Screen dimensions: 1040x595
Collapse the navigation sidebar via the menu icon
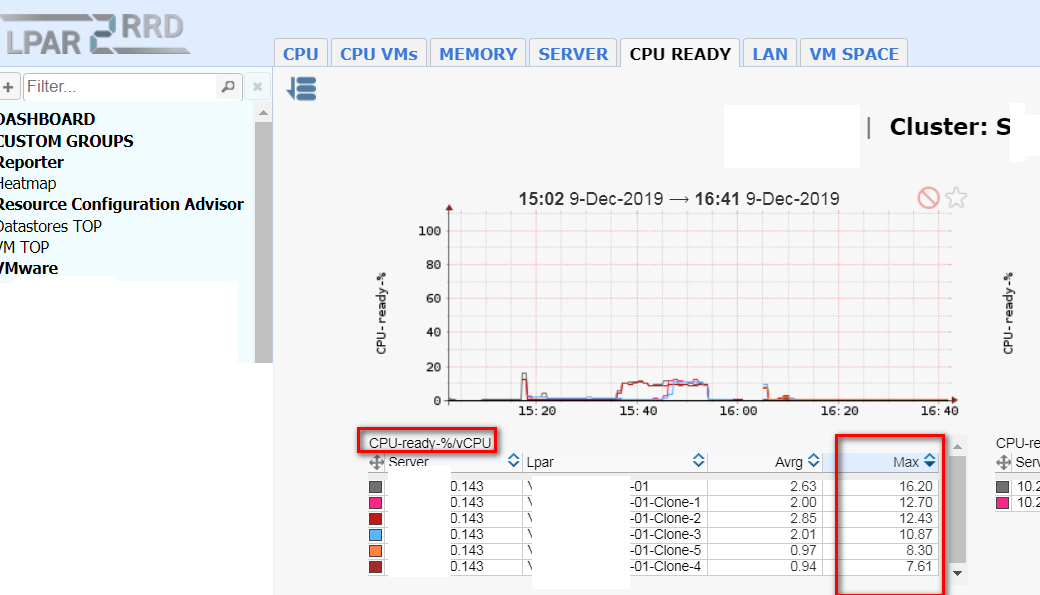click(x=302, y=89)
